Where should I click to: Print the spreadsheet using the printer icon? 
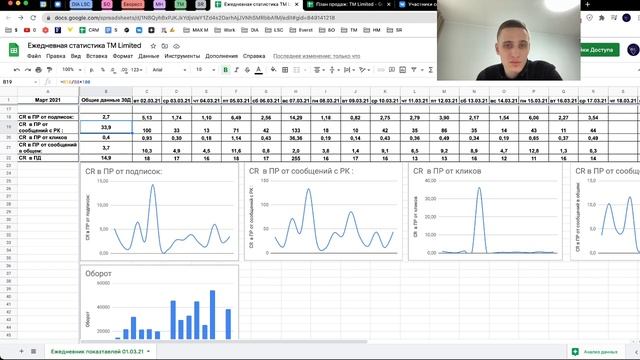click(x=39, y=70)
